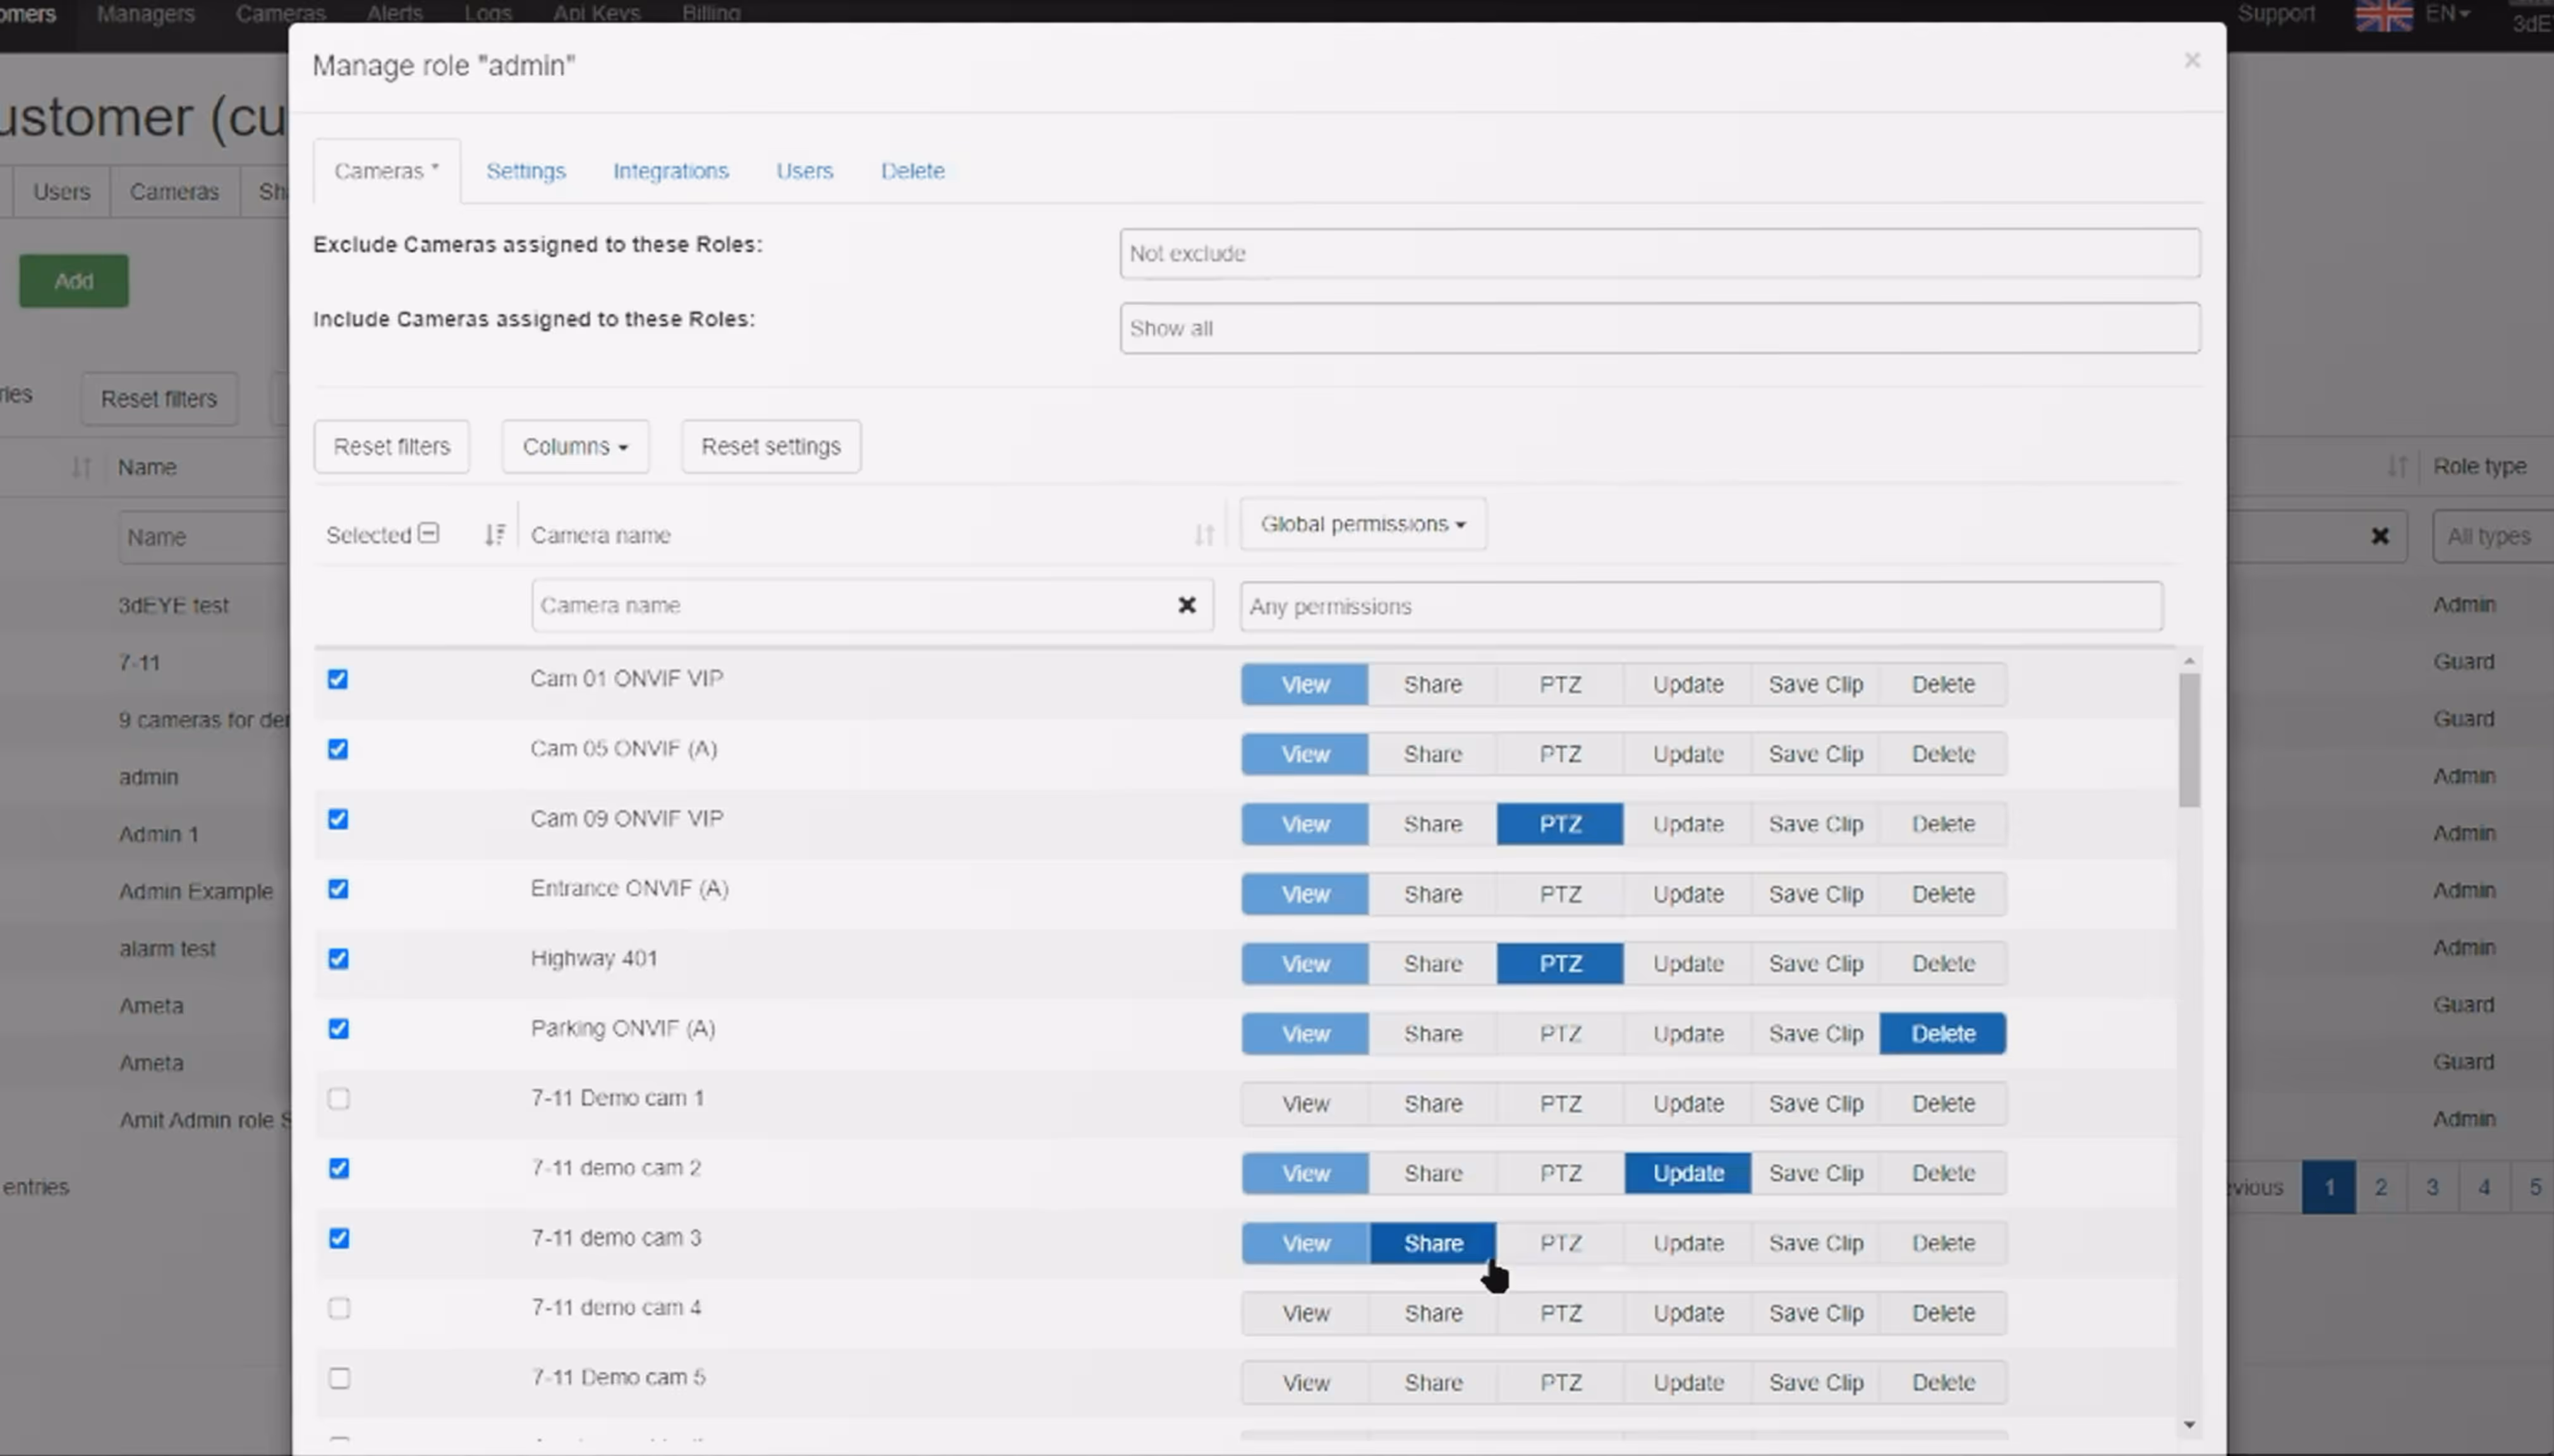Screen dimensions: 2554x1456
Task: Switch to Users tab in dialog
Action: (x=805, y=171)
